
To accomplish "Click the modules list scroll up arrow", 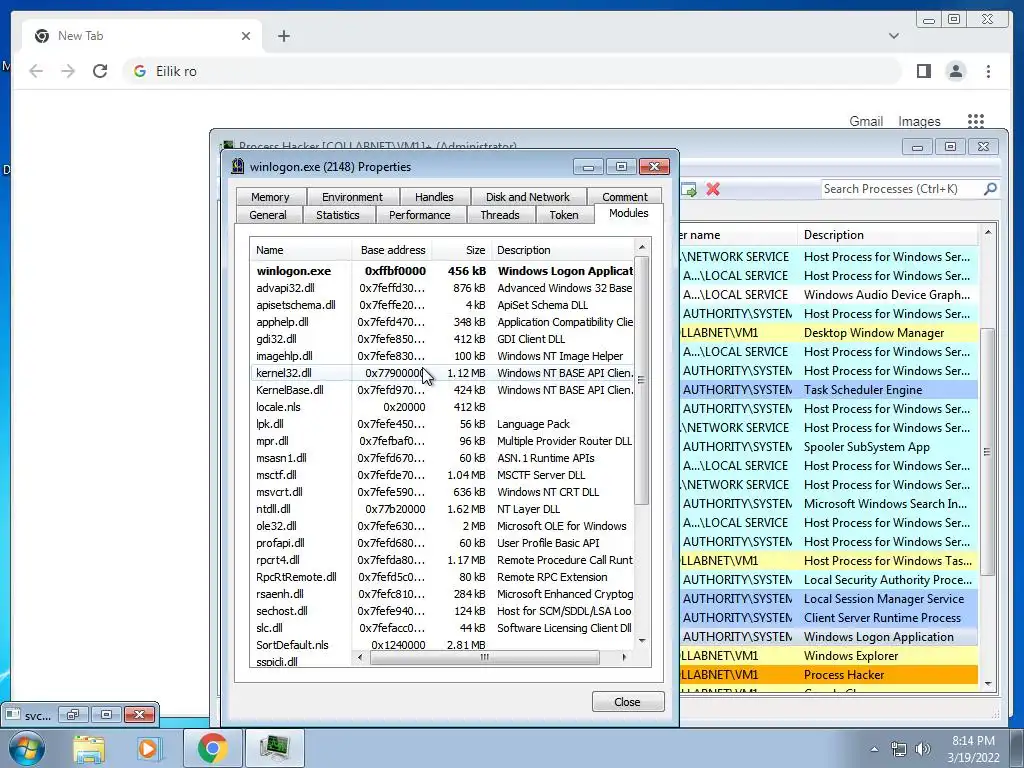I will (x=642, y=248).
